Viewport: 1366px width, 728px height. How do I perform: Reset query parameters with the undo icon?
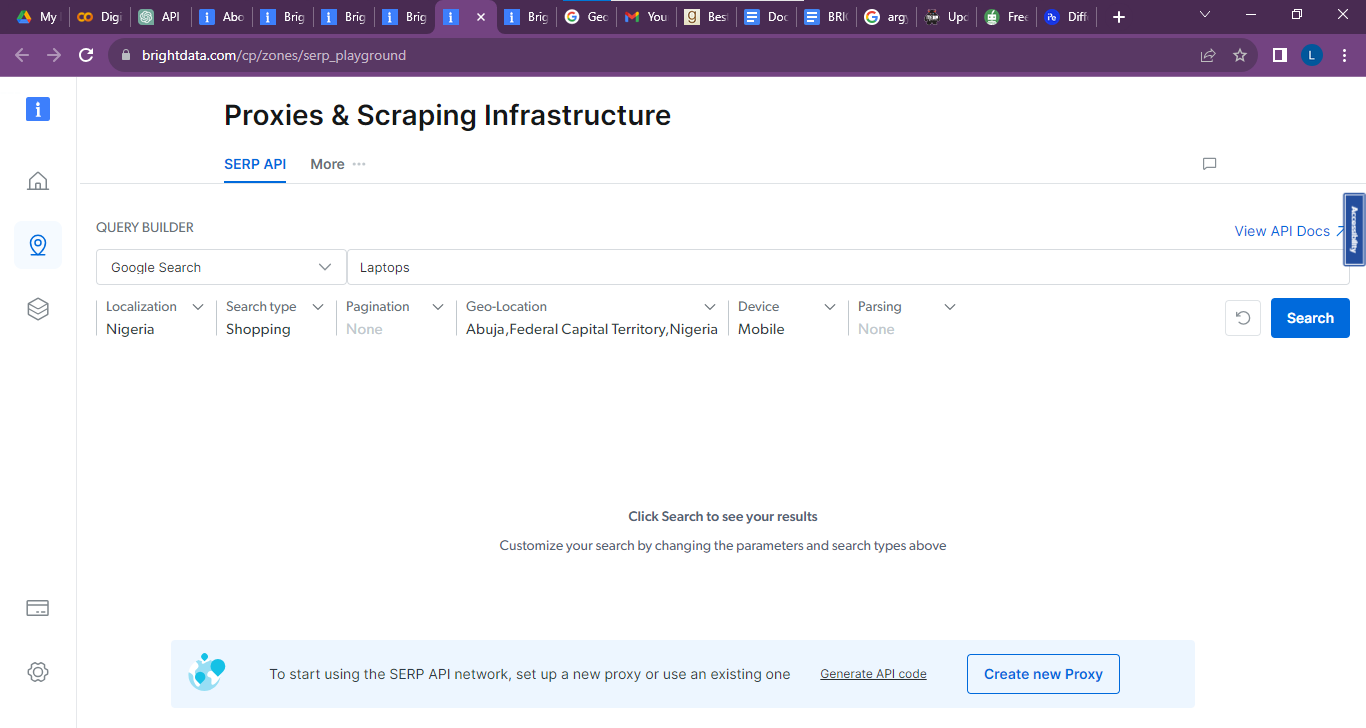(1243, 318)
